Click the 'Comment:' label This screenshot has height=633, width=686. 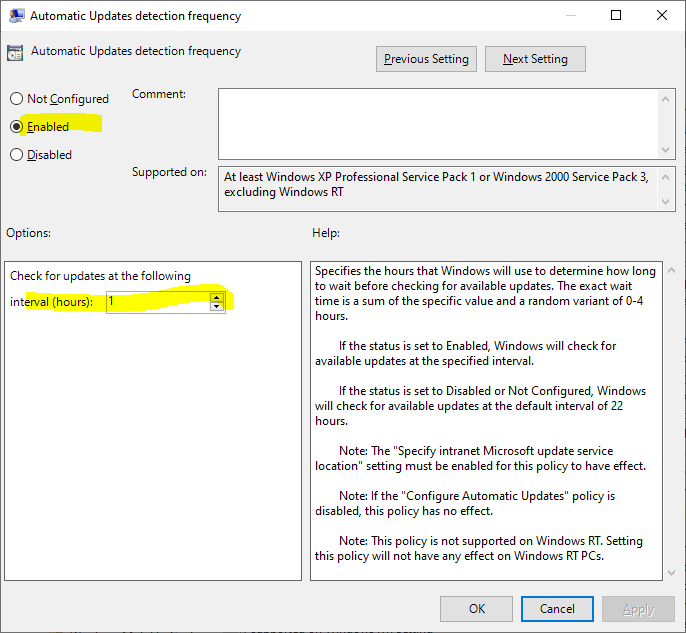click(159, 94)
